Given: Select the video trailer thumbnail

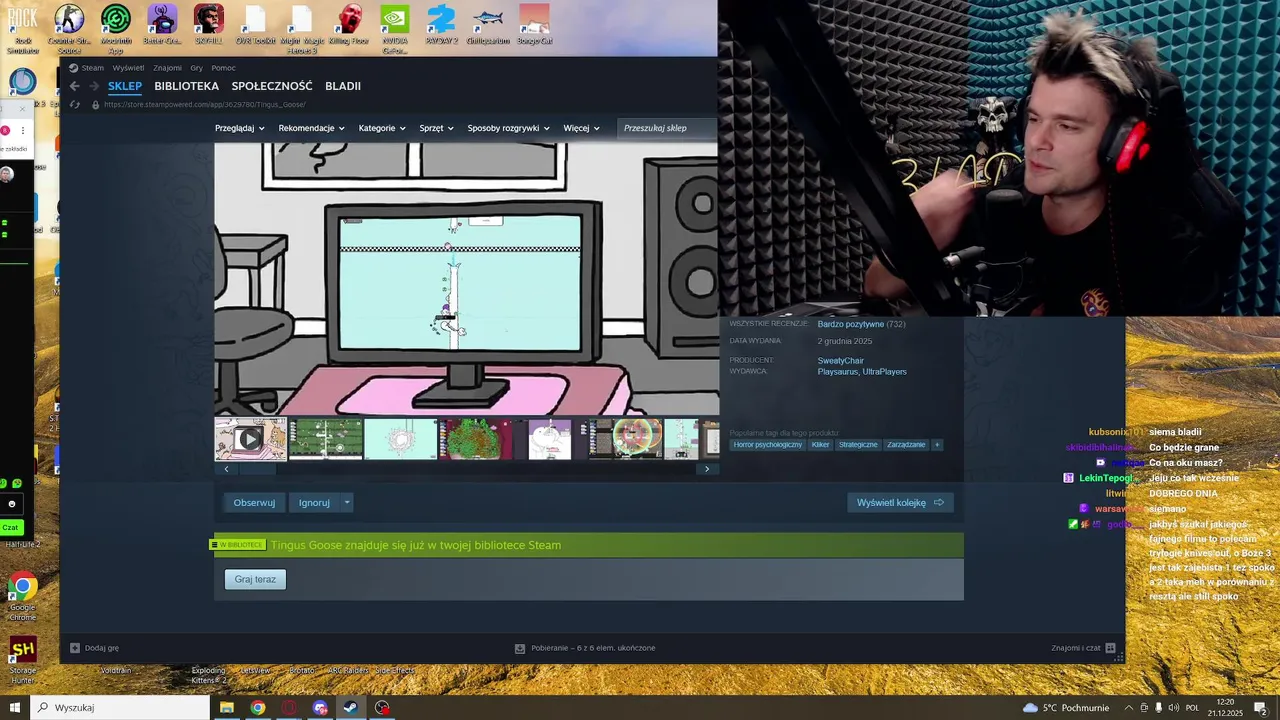Looking at the screenshot, I should [250, 439].
